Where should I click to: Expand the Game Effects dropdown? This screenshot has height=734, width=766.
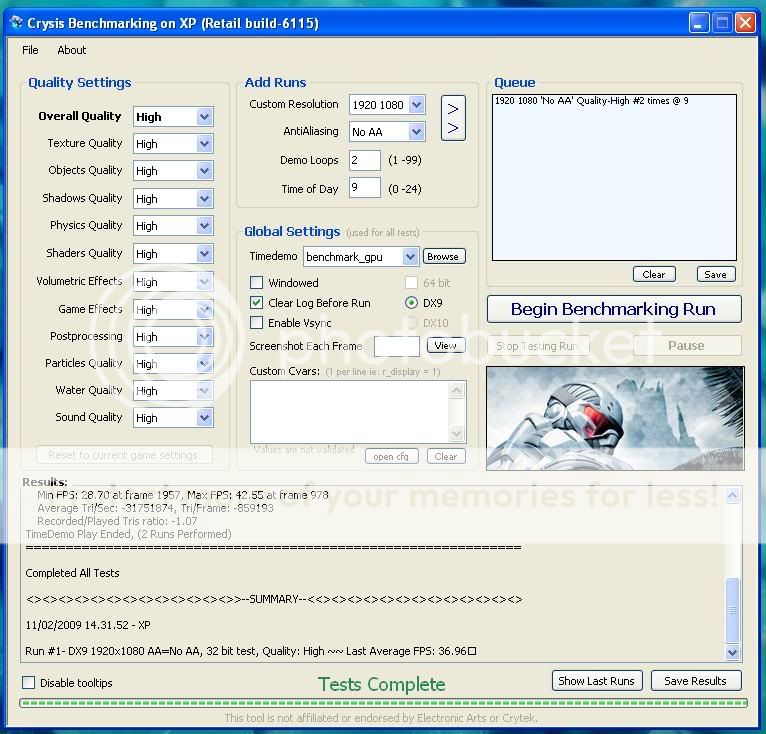tap(205, 309)
